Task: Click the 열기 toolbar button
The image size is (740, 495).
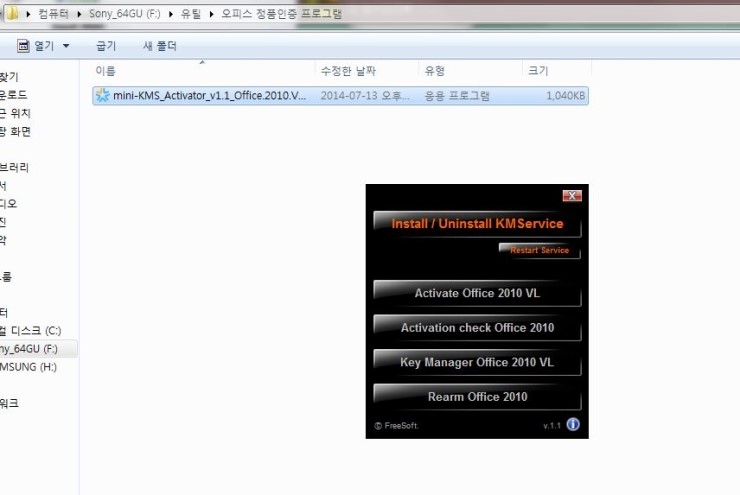Action: [36, 46]
